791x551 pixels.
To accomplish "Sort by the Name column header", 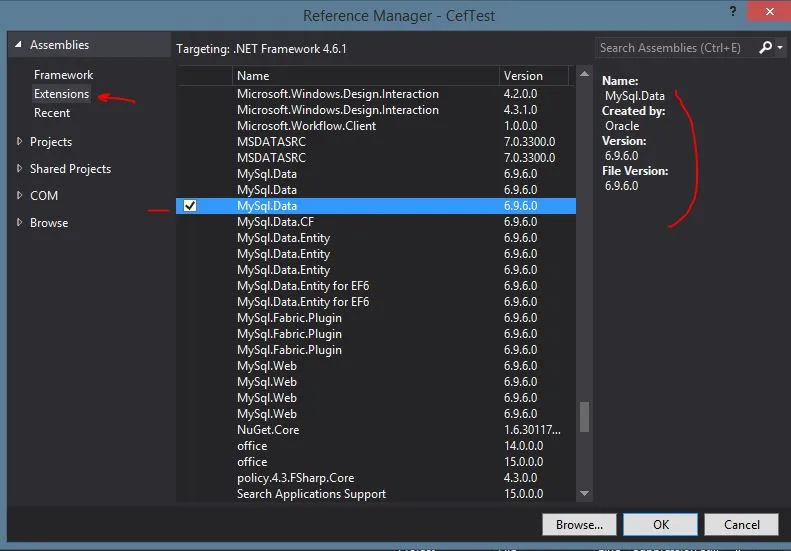I will tap(366, 76).
